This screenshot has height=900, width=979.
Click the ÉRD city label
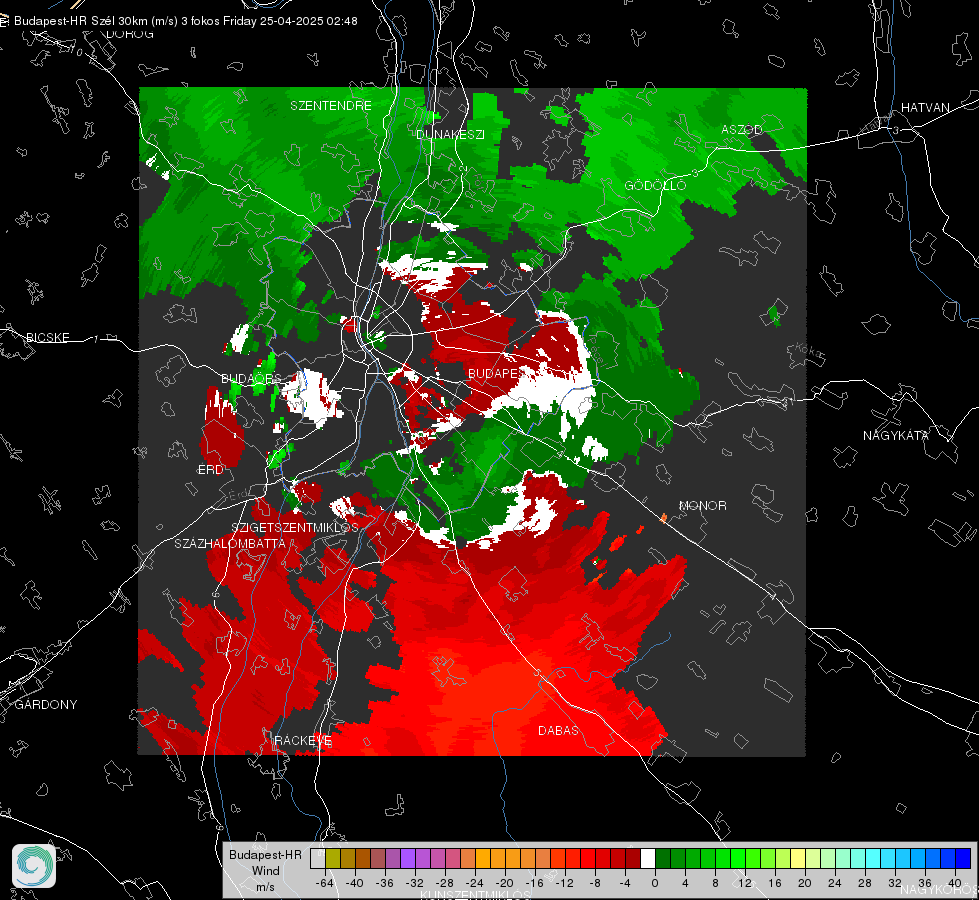[210, 470]
